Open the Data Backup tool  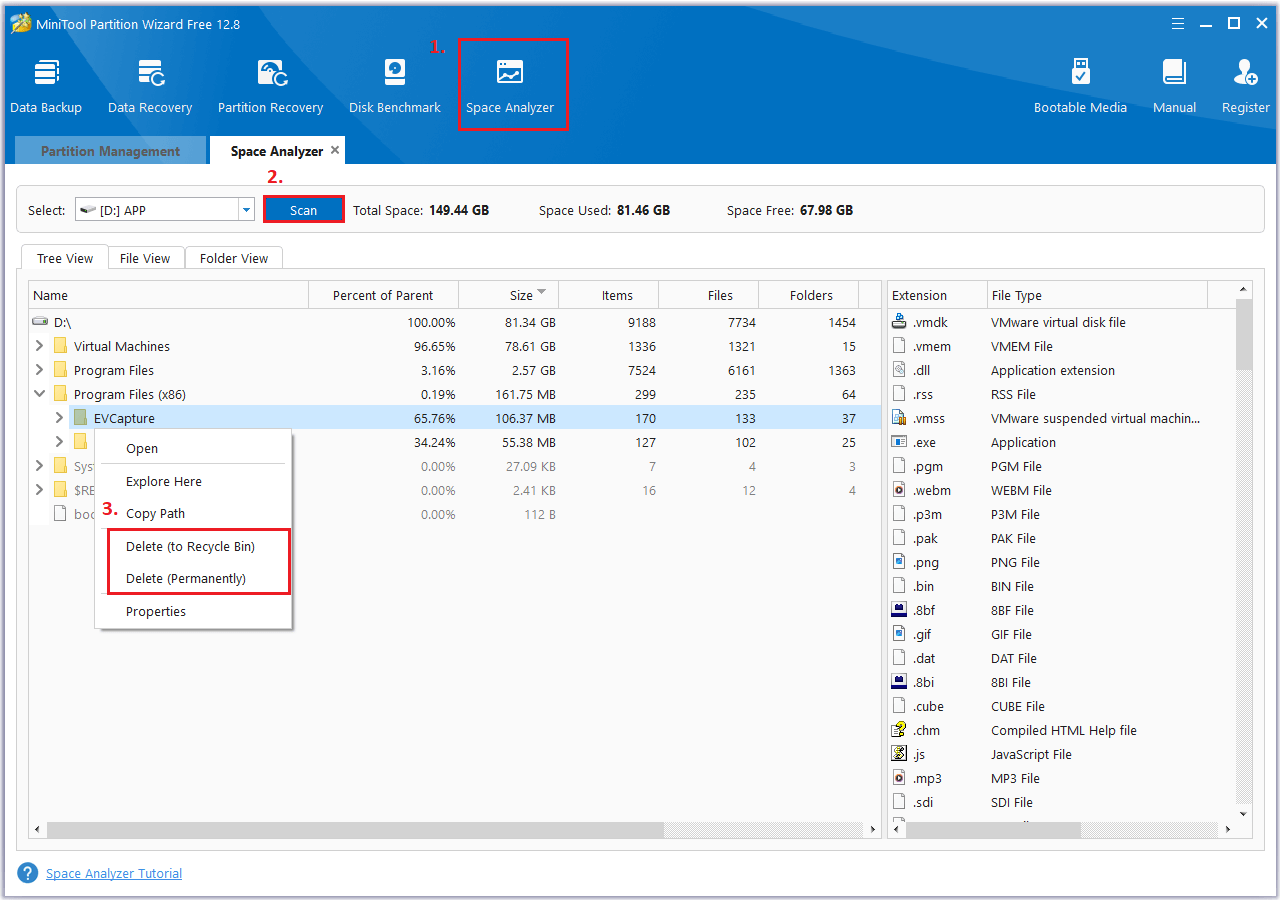point(46,84)
